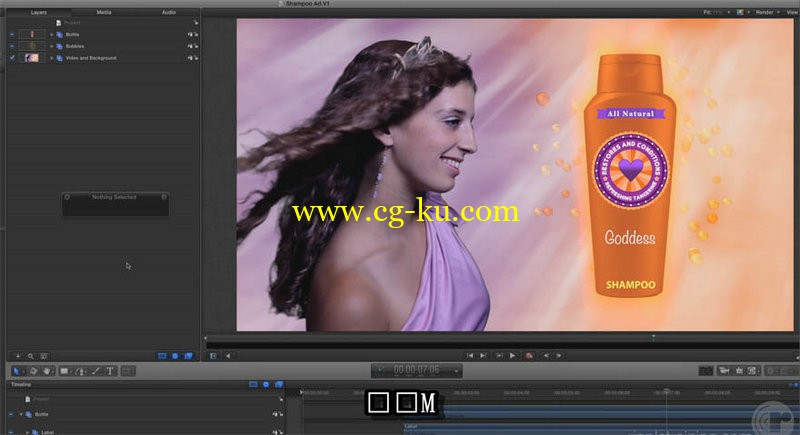Screen dimensions: 800x435
Task: Click the Bubbles layer thumbnail
Action: point(32,46)
